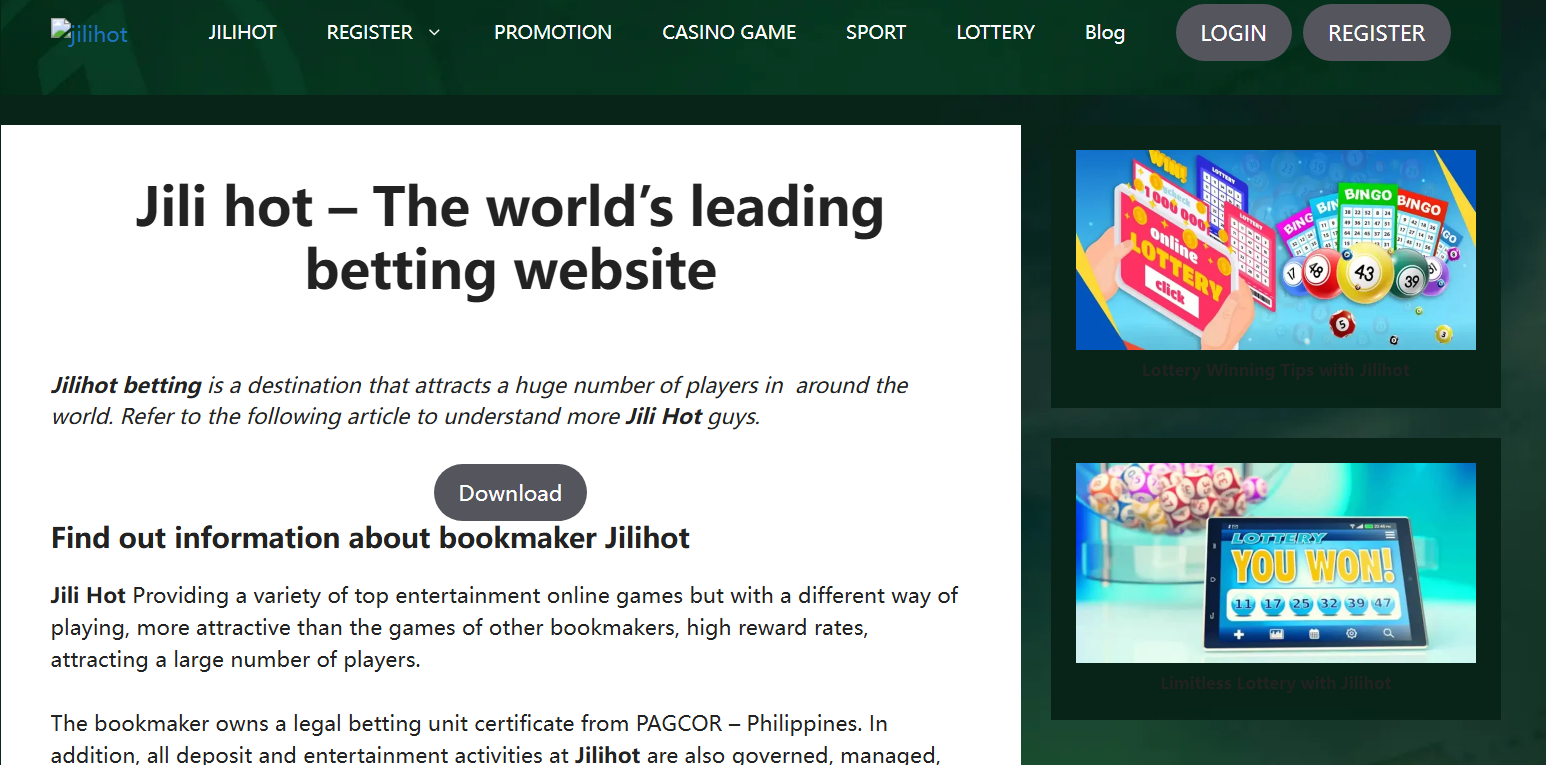Viewport: 1546px width, 765px height.
Task: Go to the PROMOTION page
Action: (552, 33)
